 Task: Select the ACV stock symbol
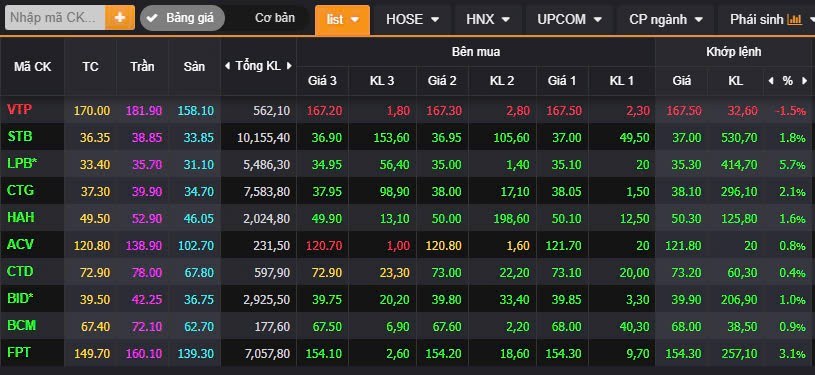(x=20, y=245)
